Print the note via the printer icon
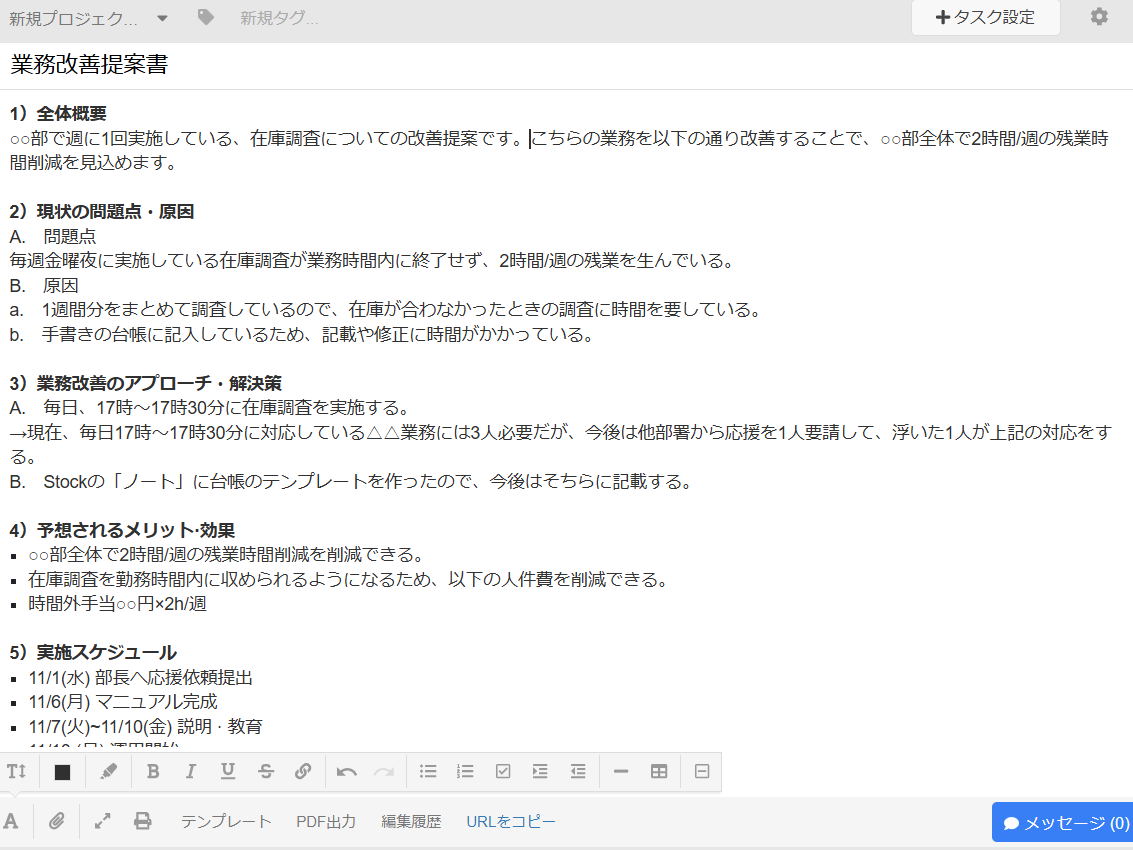Image resolution: width=1133 pixels, height=850 pixels. pos(143,821)
